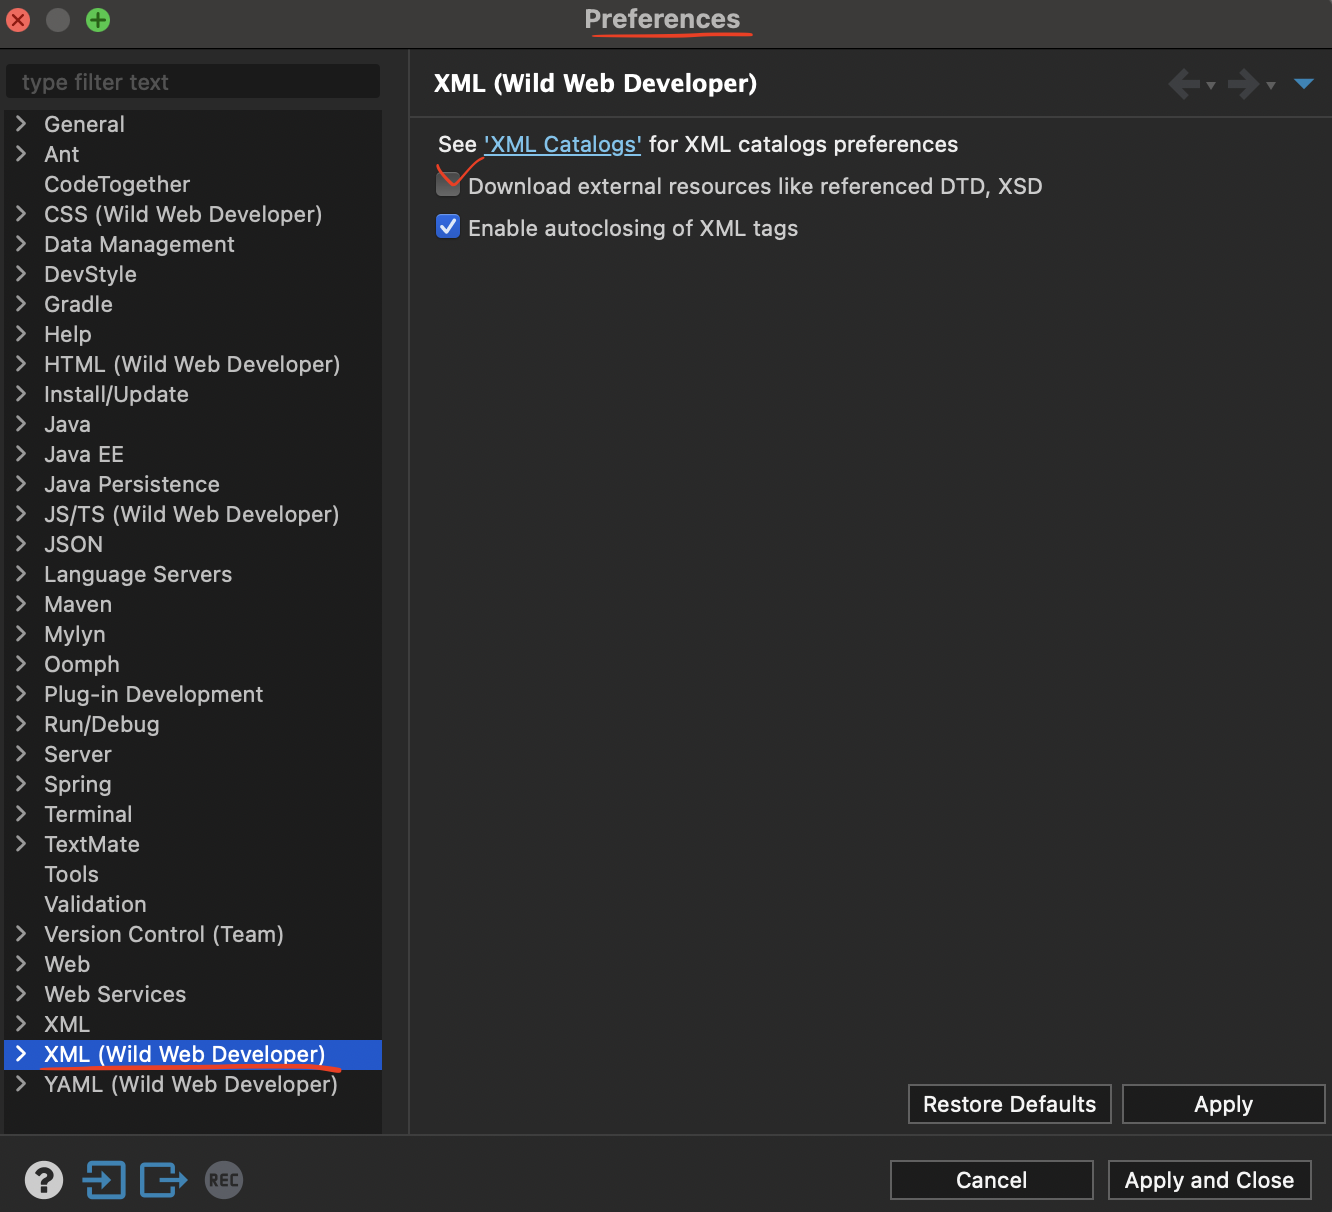Go back with the left arrow icon
This screenshot has height=1212, width=1332.
tap(1185, 84)
